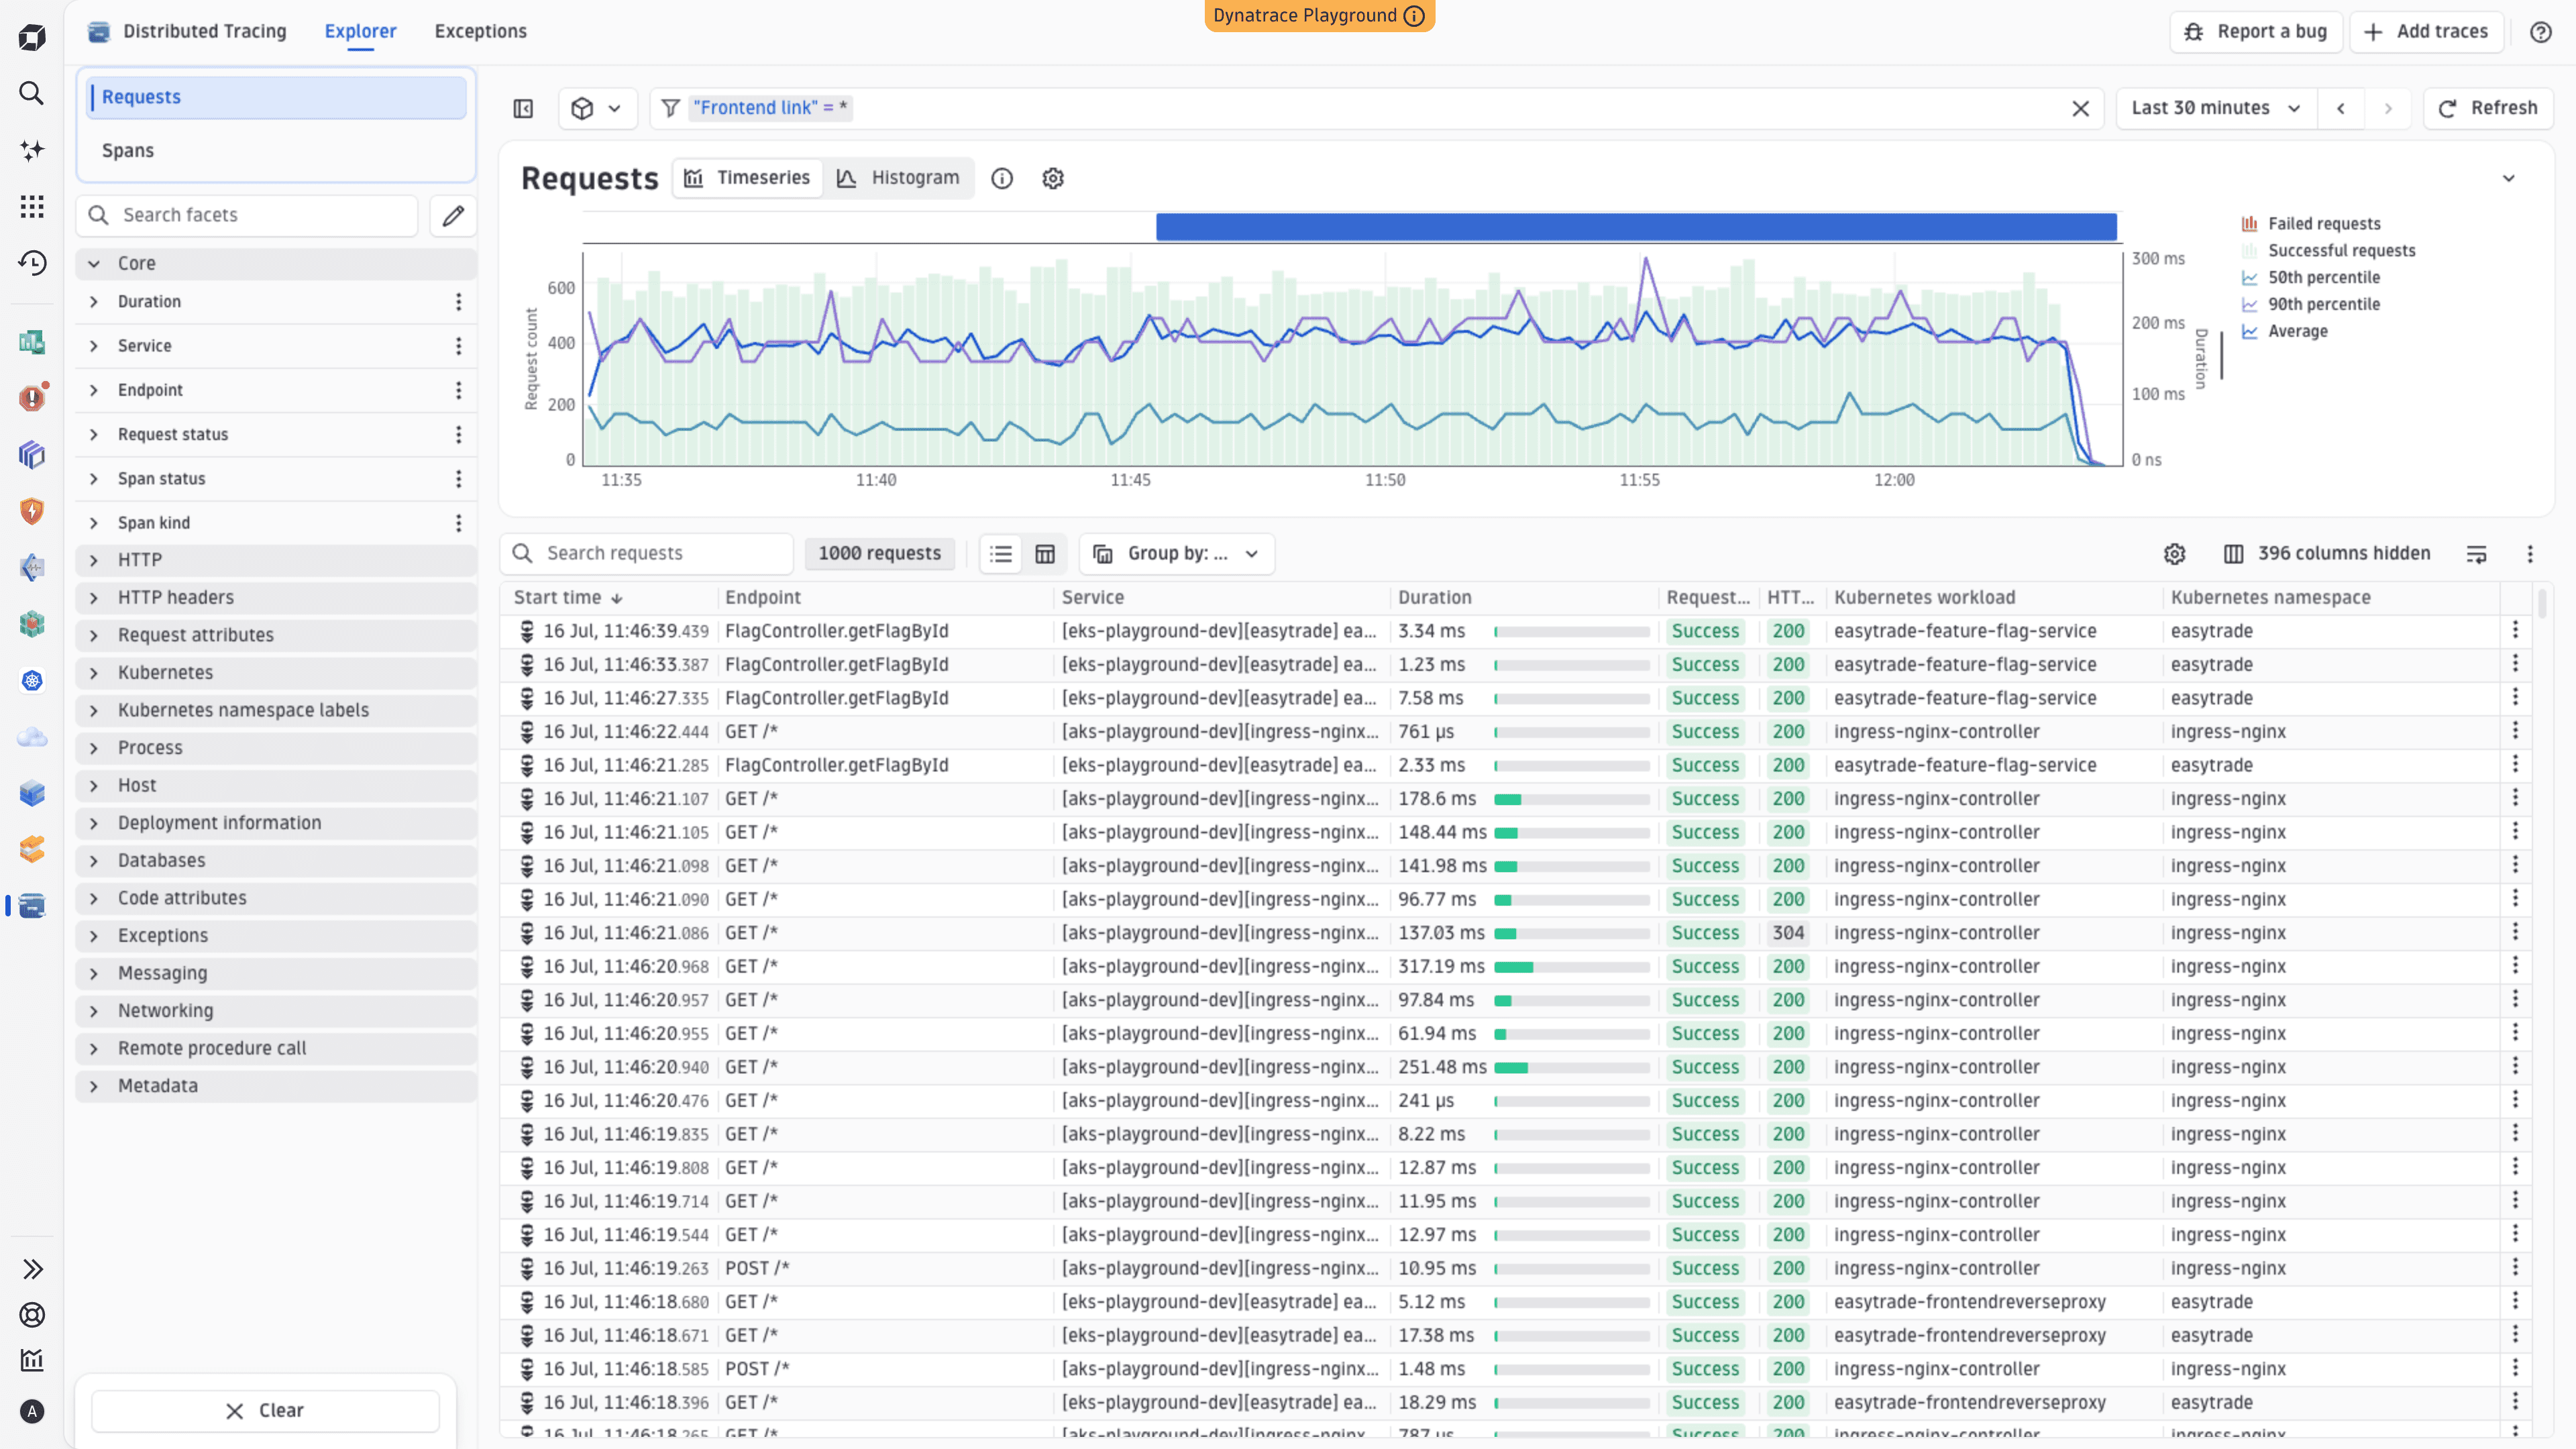Switch table to grid table view
This screenshot has height=1449, width=2576.
point(1045,554)
